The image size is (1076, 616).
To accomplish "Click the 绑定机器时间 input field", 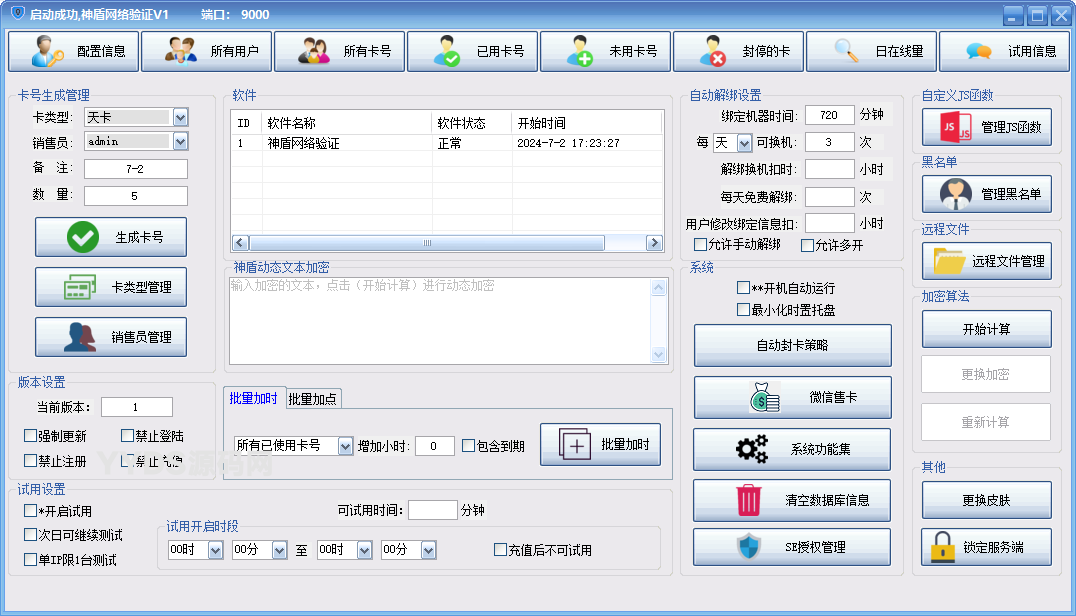I will tap(829, 115).
